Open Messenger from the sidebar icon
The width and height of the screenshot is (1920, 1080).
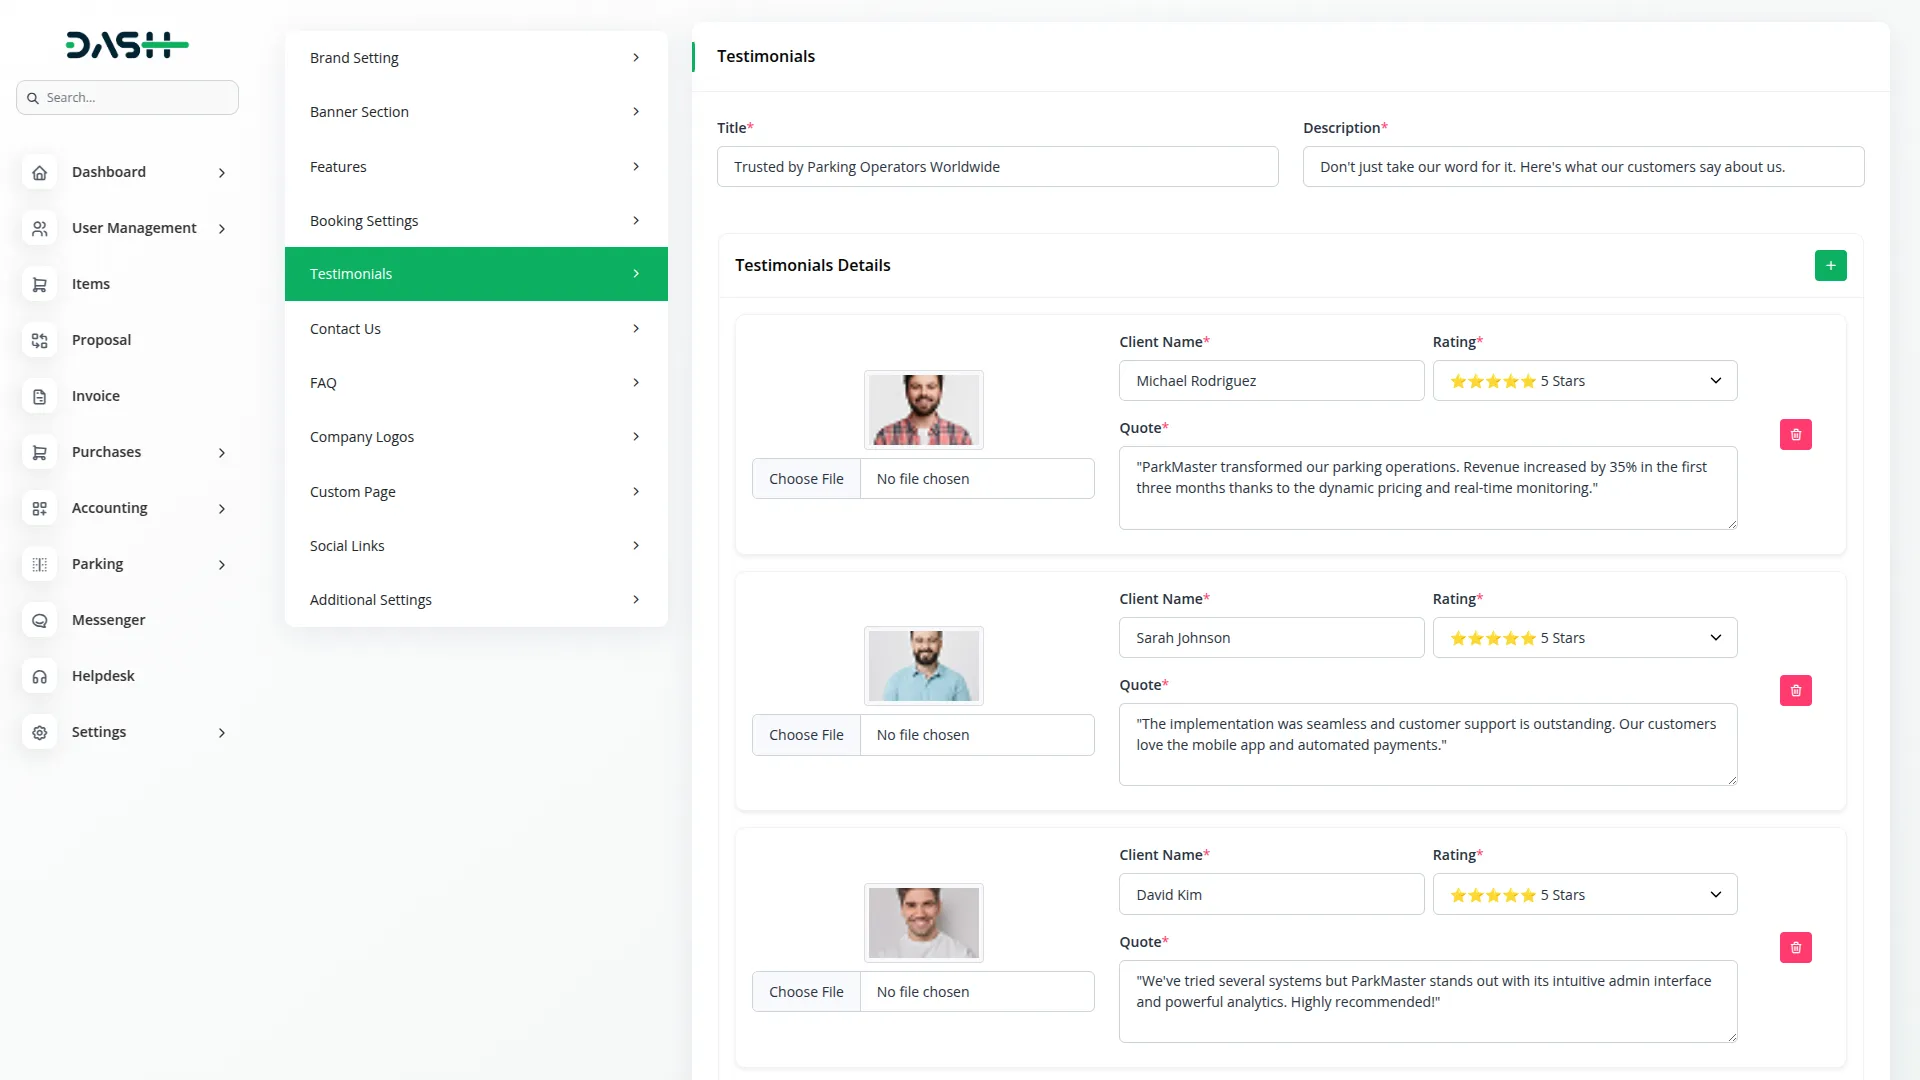(x=39, y=620)
